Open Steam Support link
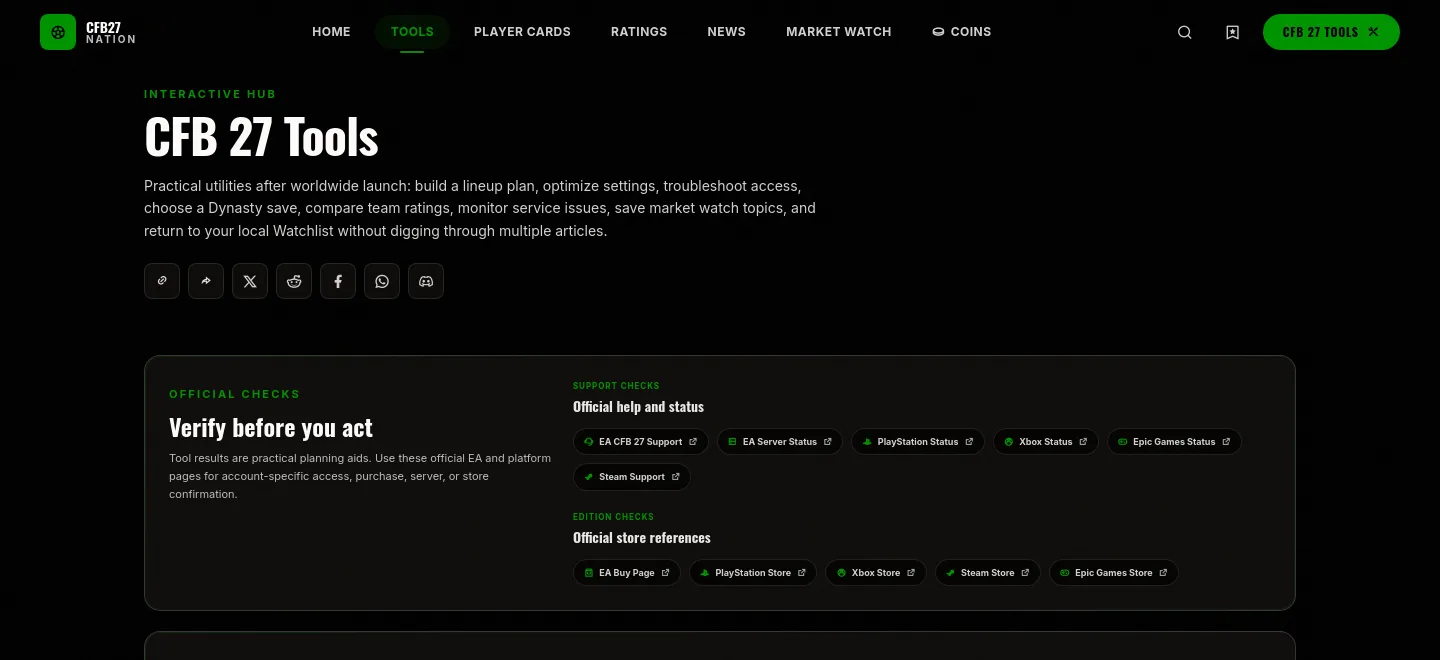This screenshot has width=1440, height=660. tap(632, 477)
